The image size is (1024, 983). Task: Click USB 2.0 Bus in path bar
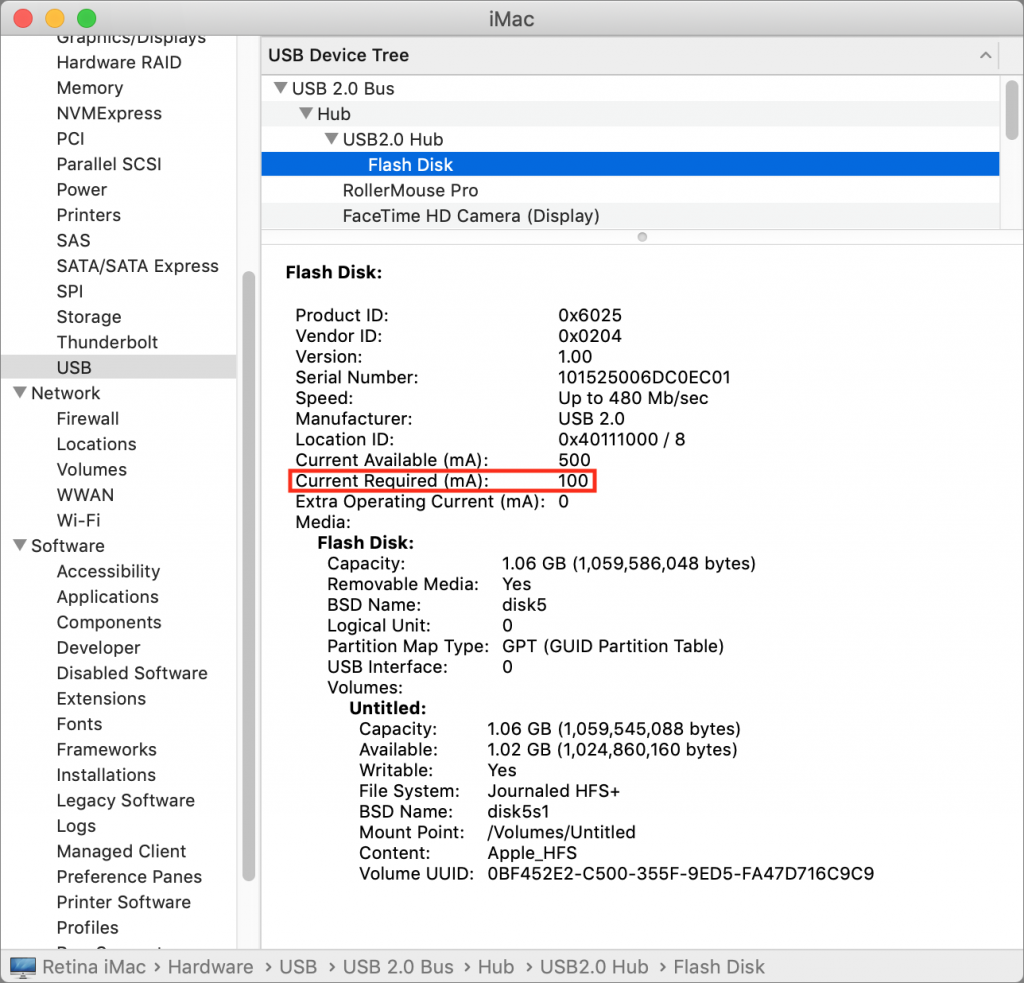pos(398,967)
